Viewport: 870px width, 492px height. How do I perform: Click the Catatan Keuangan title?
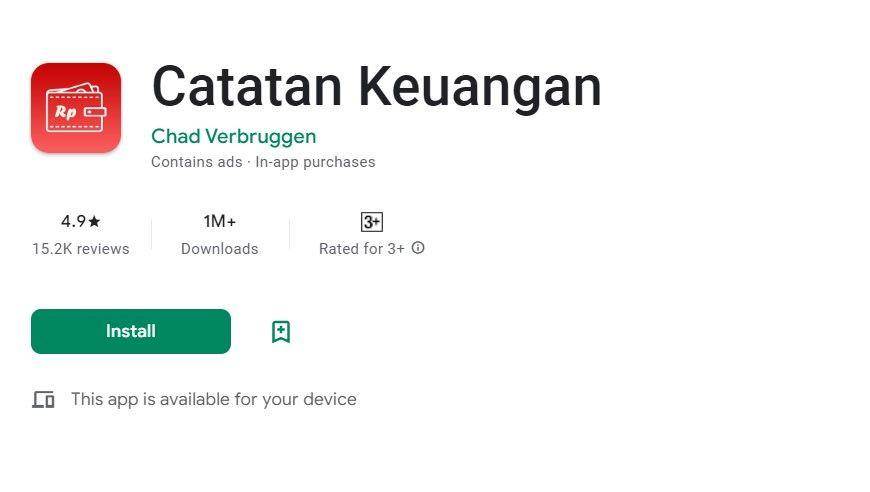377,87
